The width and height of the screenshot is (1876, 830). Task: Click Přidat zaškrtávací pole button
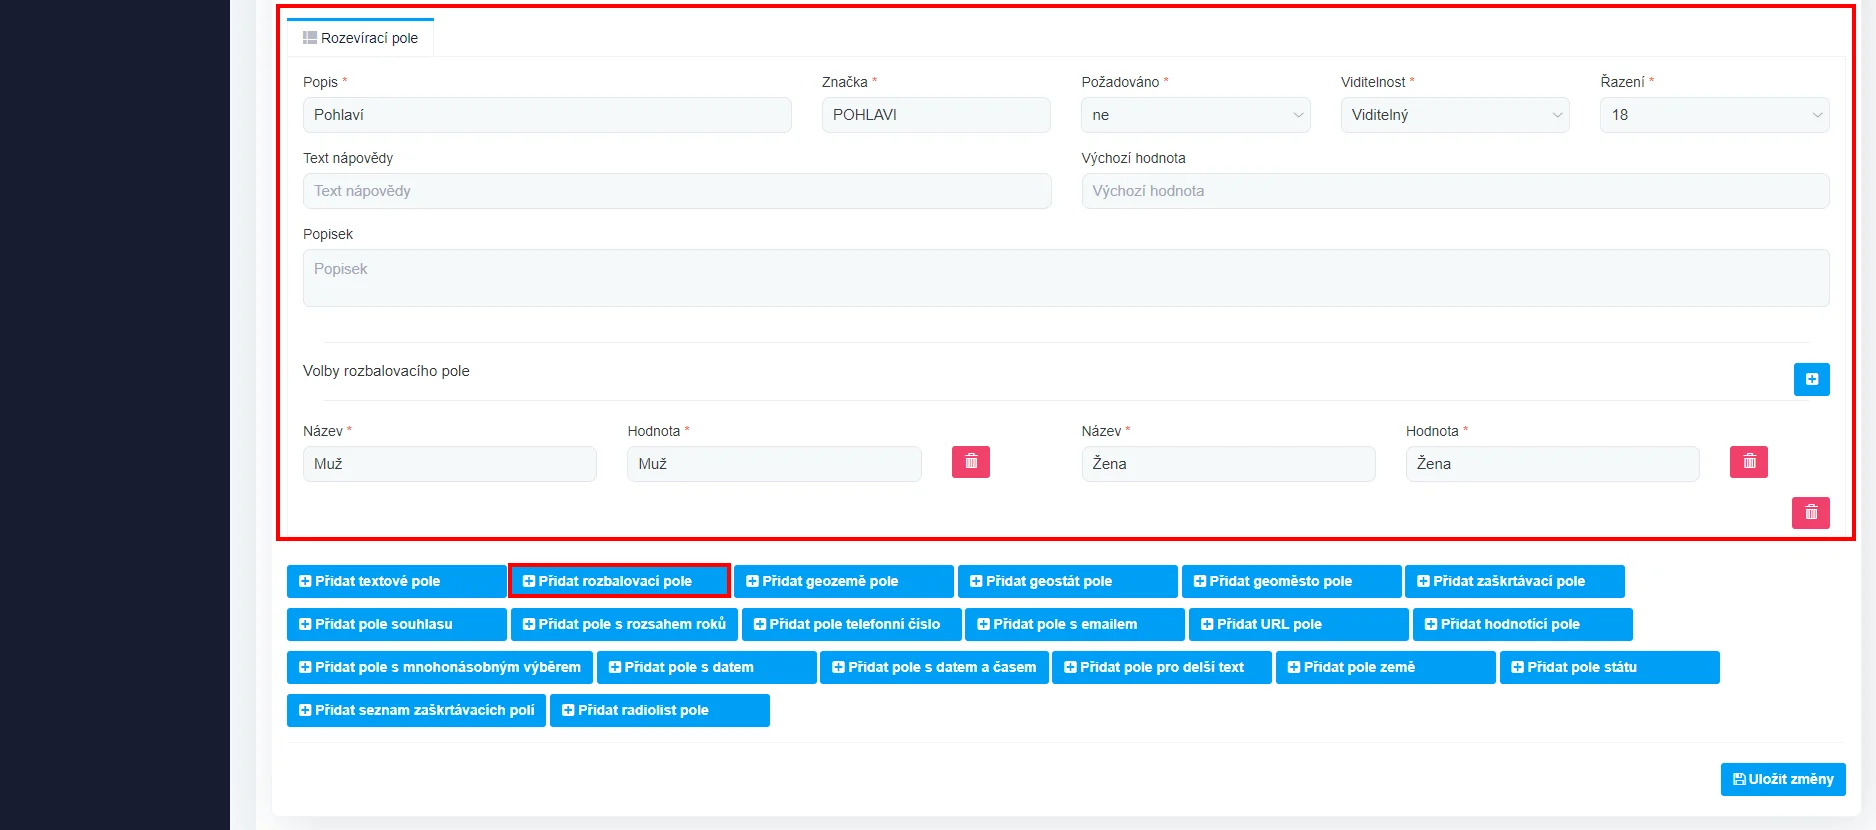pos(1514,581)
